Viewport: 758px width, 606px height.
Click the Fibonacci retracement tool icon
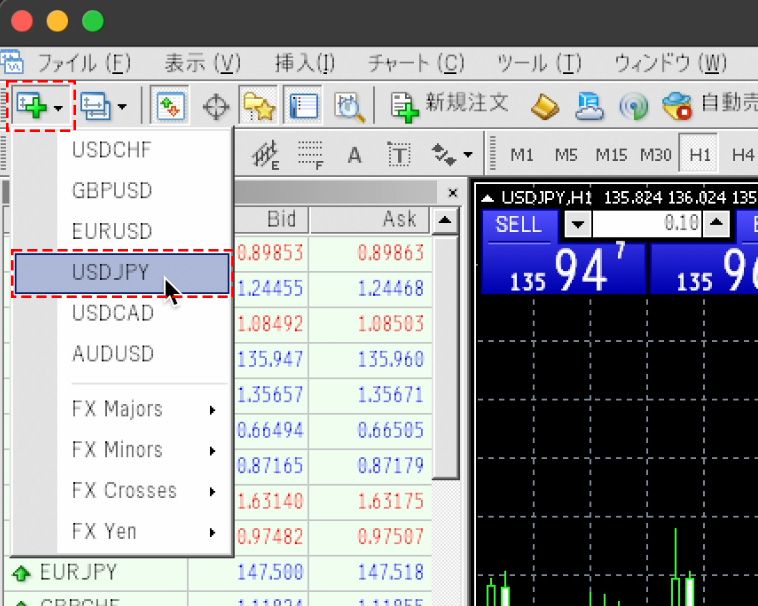click(x=311, y=155)
